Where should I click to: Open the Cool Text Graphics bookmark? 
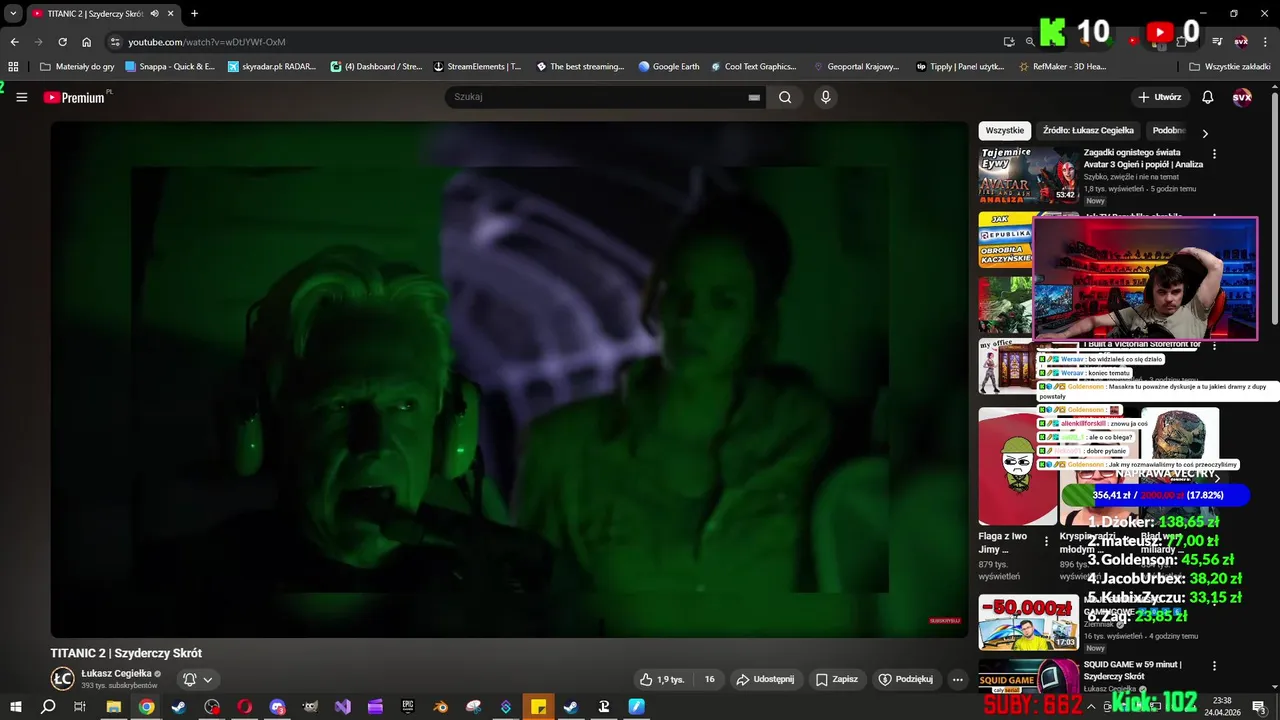point(753,67)
